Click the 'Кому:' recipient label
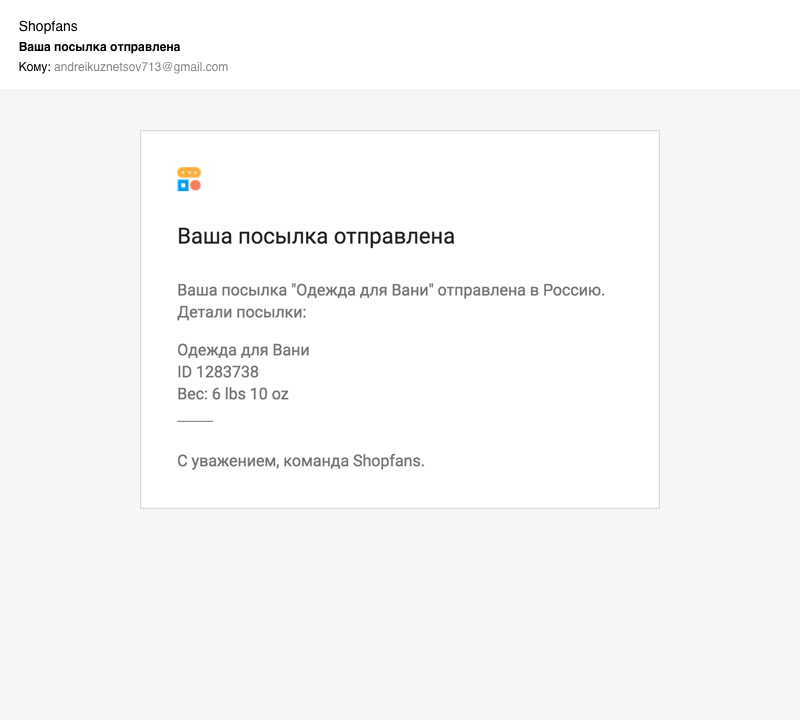800x720 pixels. (x=34, y=67)
